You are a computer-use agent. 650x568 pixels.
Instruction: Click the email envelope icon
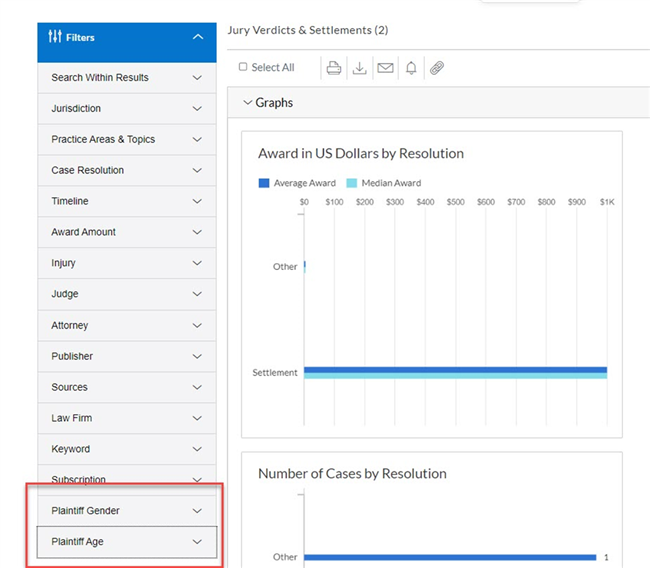click(386, 68)
